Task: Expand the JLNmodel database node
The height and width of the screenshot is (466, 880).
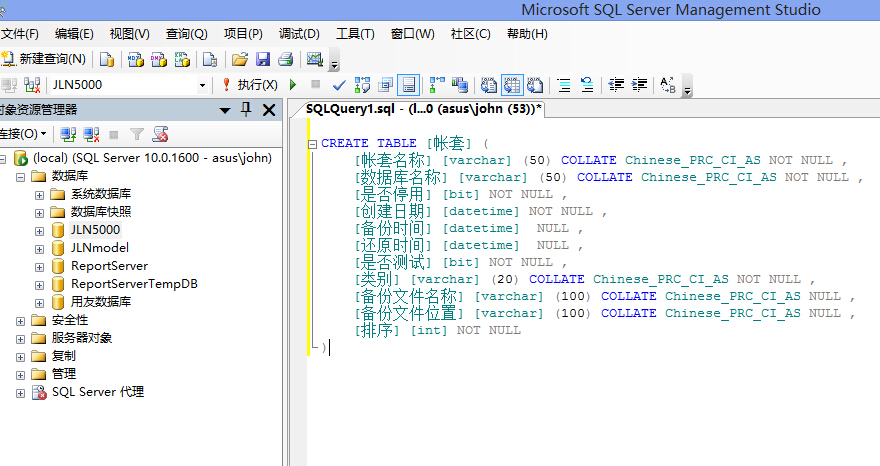Action: [x=39, y=248]
